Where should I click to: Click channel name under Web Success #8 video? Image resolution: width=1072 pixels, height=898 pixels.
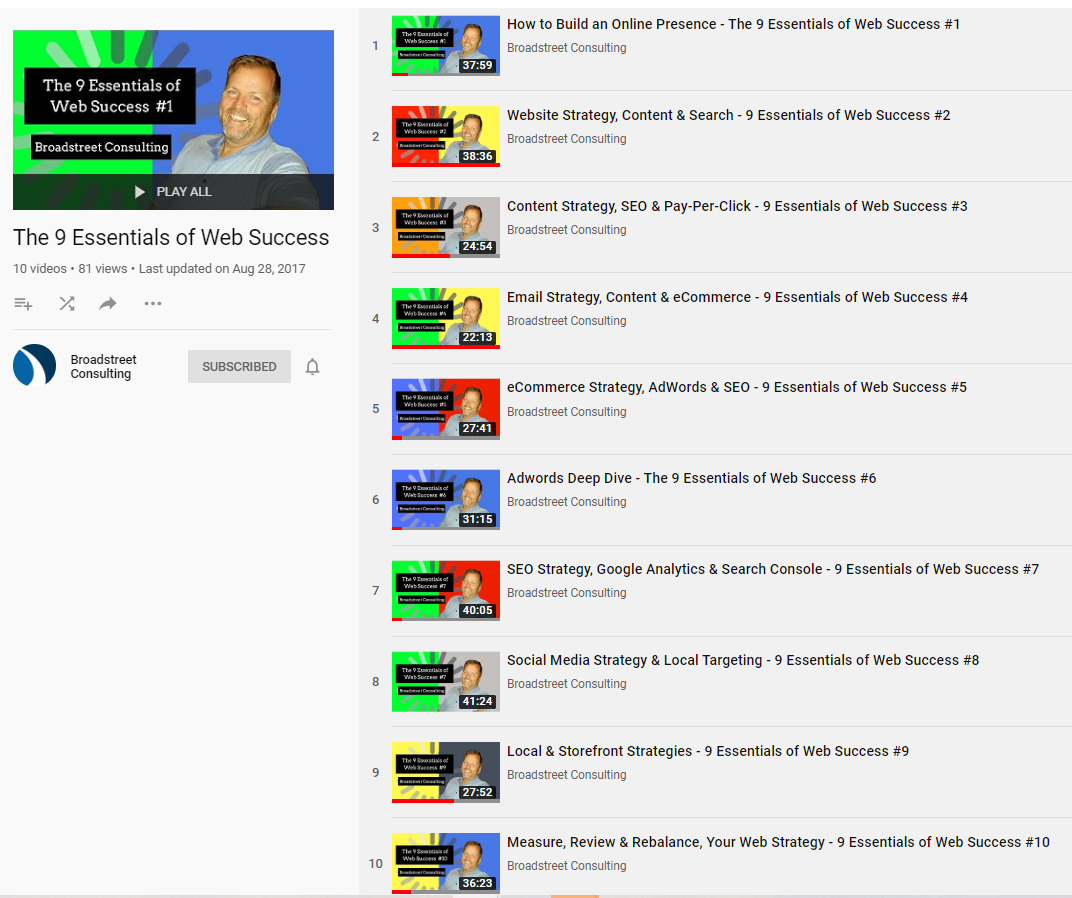[566, 684]
